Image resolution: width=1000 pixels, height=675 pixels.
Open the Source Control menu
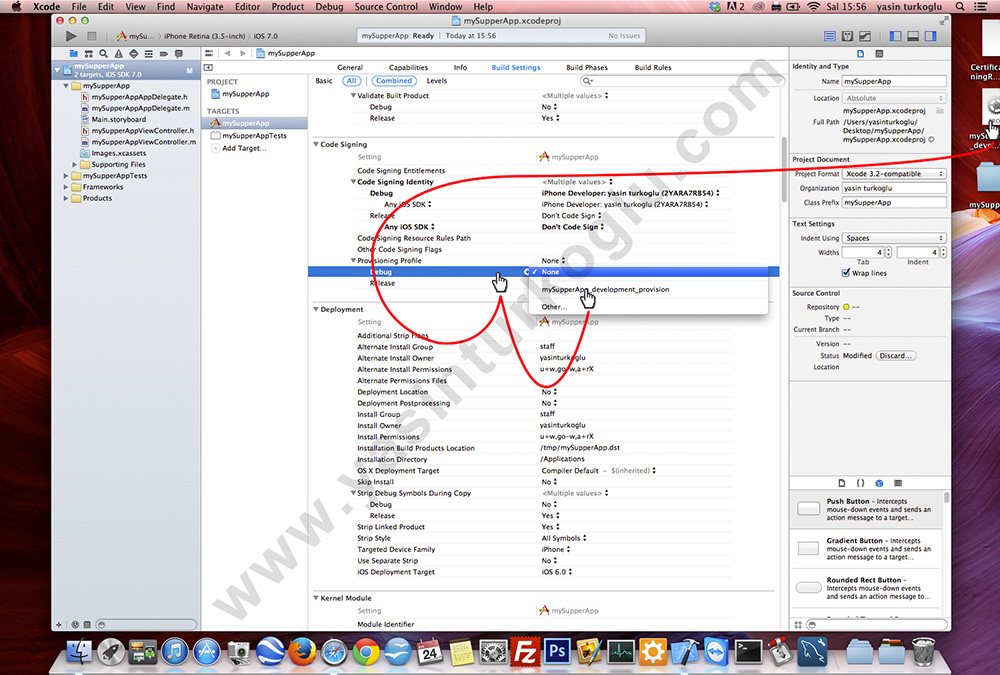pyautogui.click(x=386, y=6)
